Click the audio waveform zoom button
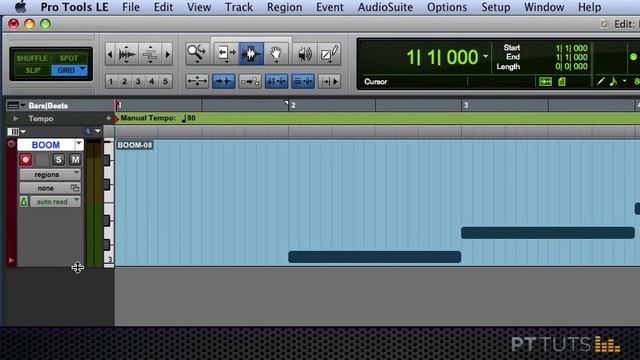This screenshot has width=640, height=360. (x=127, y=54)
